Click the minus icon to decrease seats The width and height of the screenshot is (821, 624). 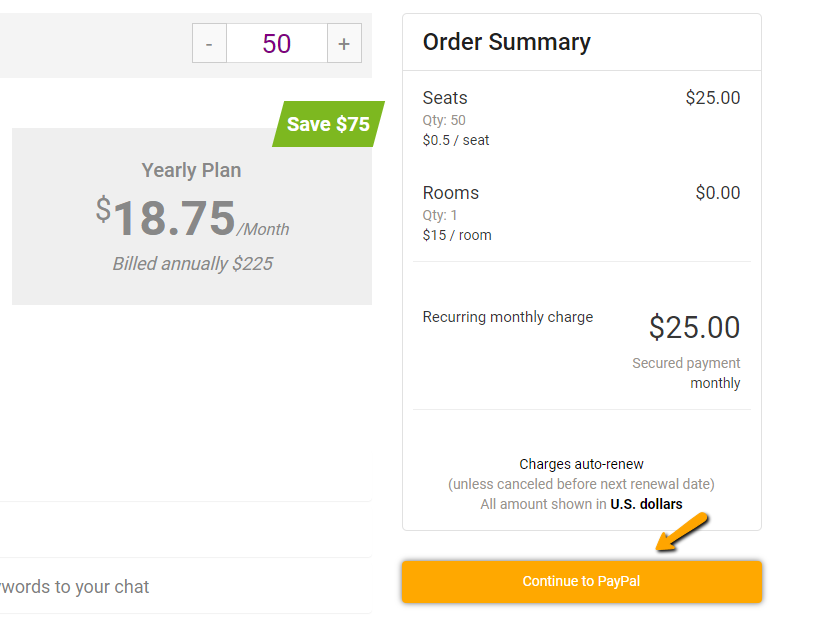click(x=209, y=43)
